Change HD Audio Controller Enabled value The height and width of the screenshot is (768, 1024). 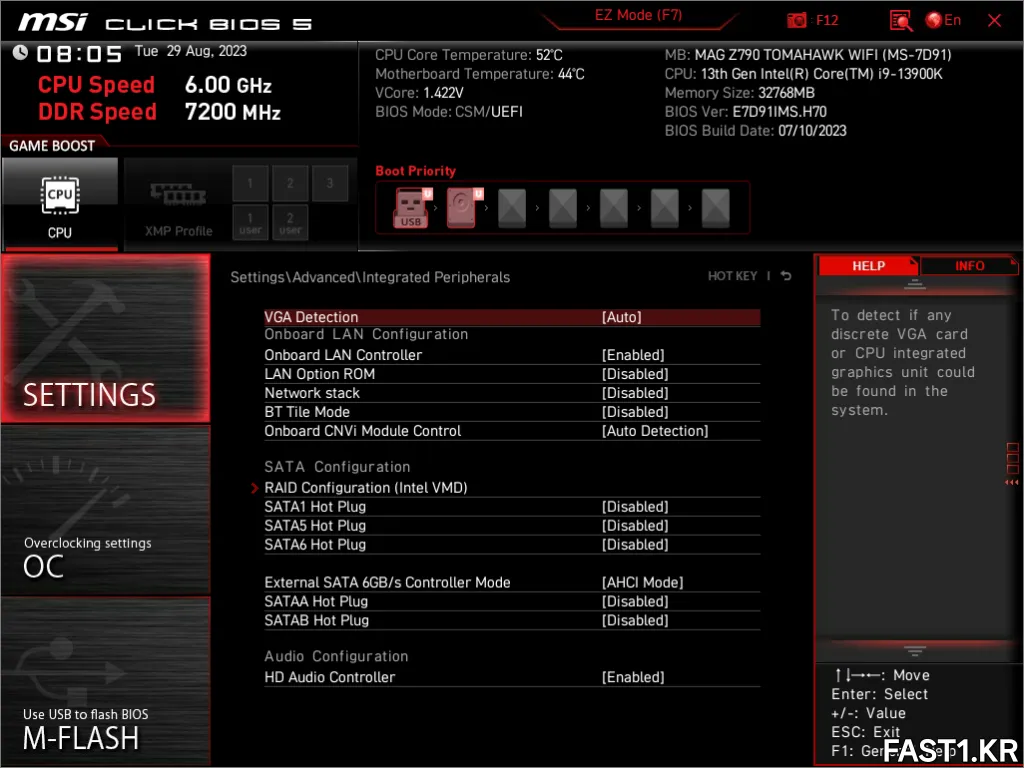pos(633,677)
